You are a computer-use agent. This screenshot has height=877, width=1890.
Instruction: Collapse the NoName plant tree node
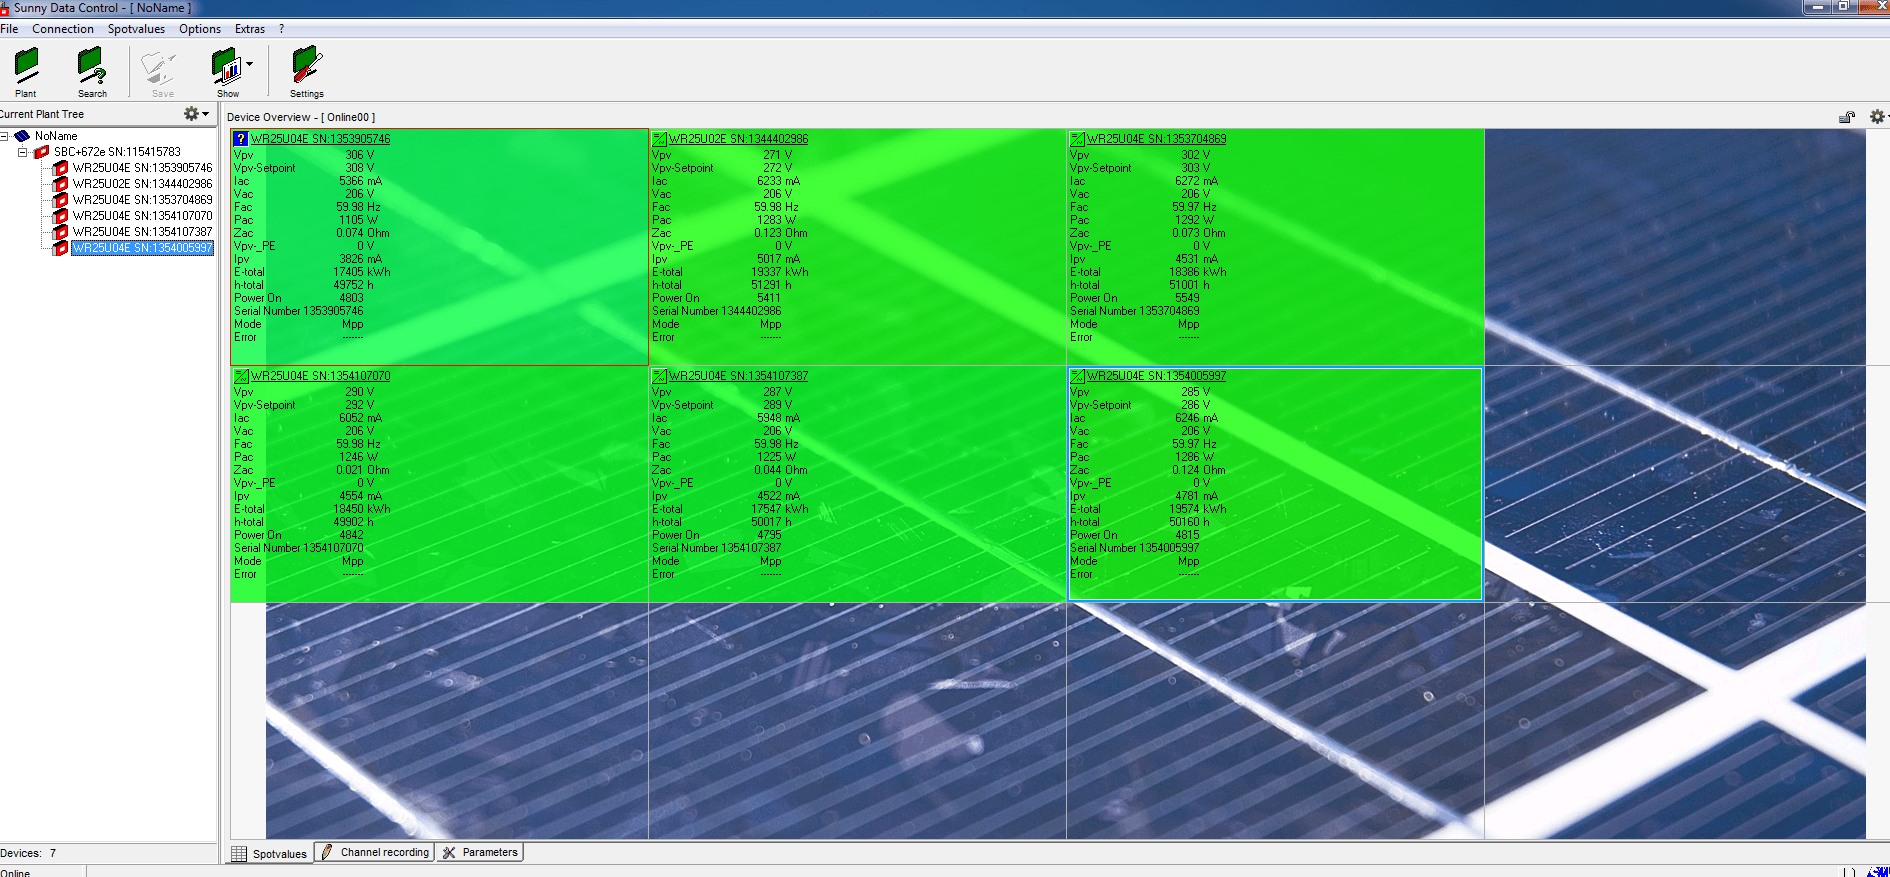coord(5,136)
